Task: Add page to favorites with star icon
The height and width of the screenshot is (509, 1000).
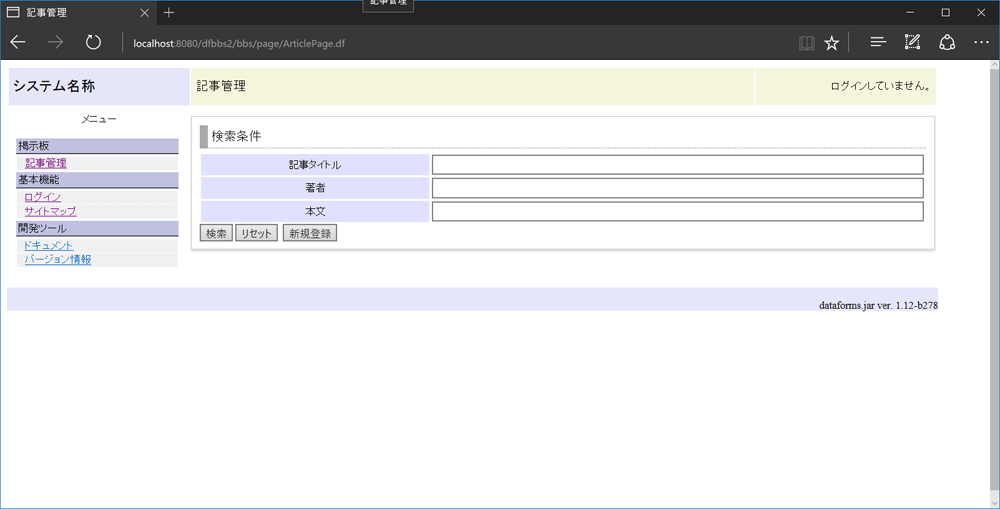Action: (x=831, y=43)
